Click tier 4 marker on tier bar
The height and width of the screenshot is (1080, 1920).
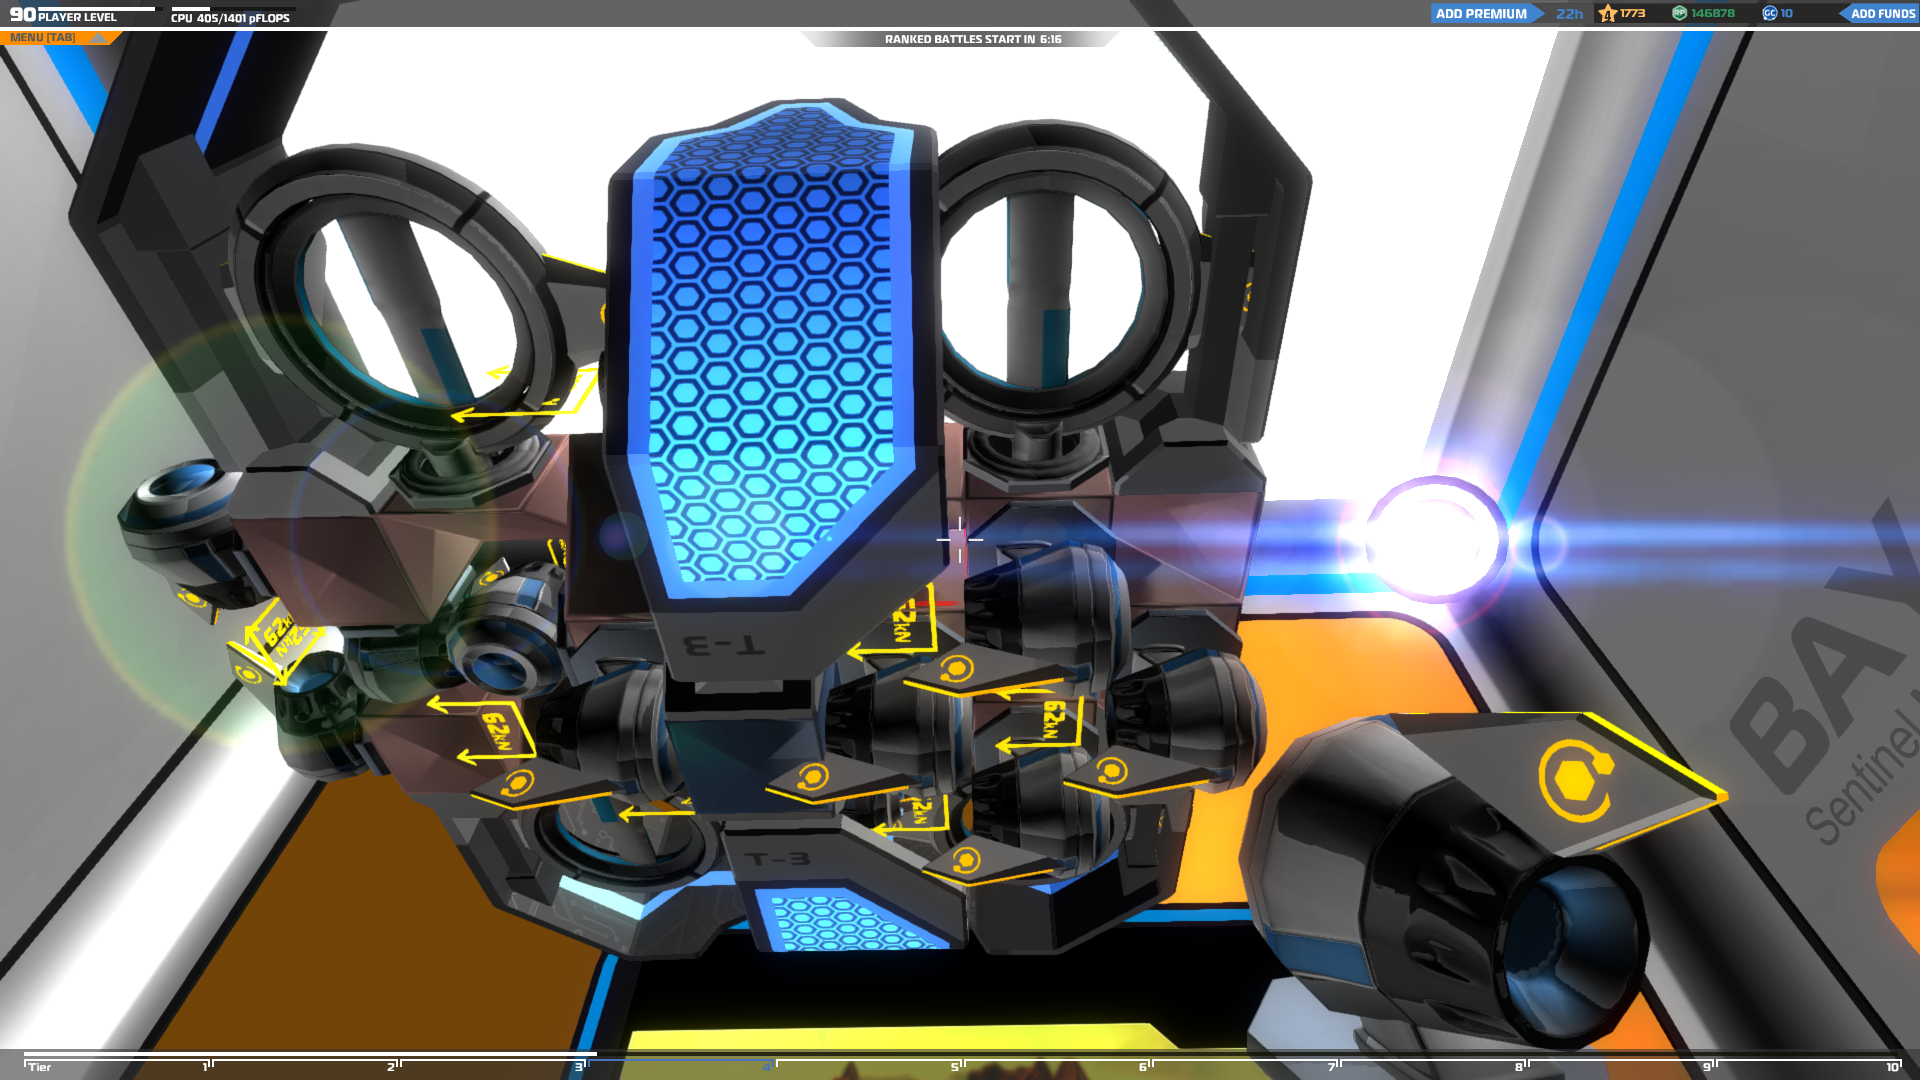tap(768, 1066)
